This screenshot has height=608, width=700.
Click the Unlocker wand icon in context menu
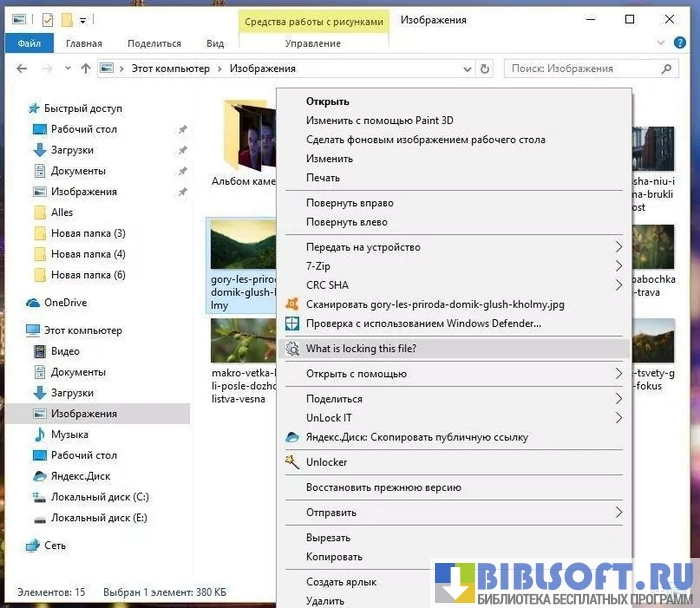pyautogui.click(x=292, y=462)
